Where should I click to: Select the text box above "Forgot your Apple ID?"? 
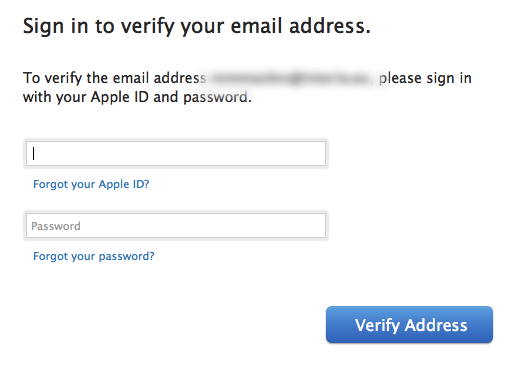[x=176, y=153]
